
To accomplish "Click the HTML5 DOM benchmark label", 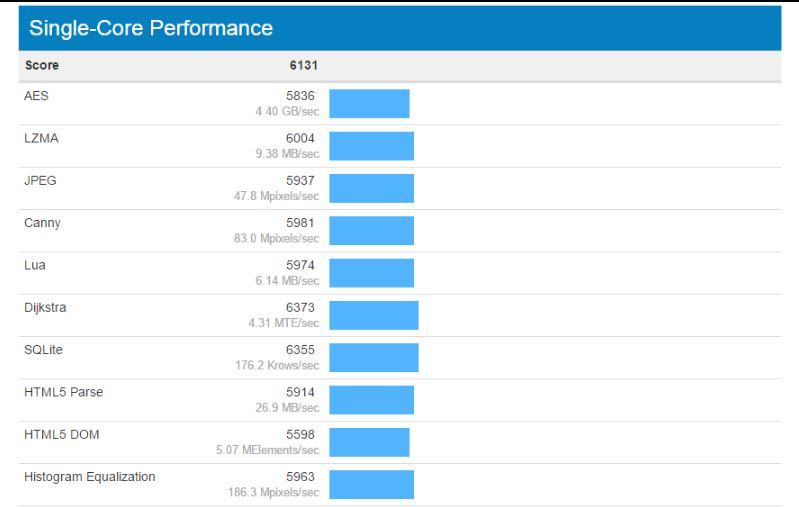I will [61, 434].
